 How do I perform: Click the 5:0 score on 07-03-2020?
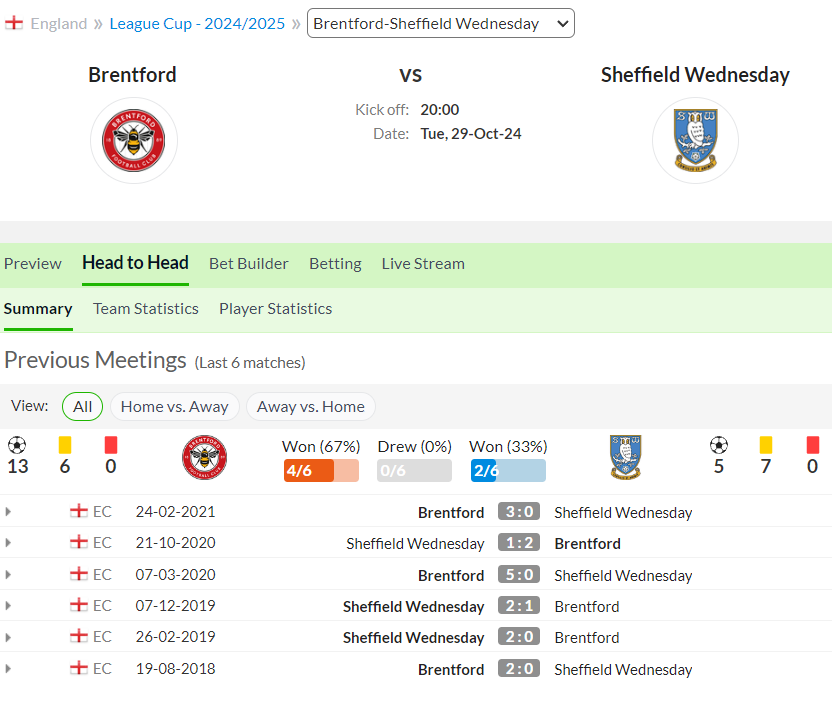coord(518,575)
